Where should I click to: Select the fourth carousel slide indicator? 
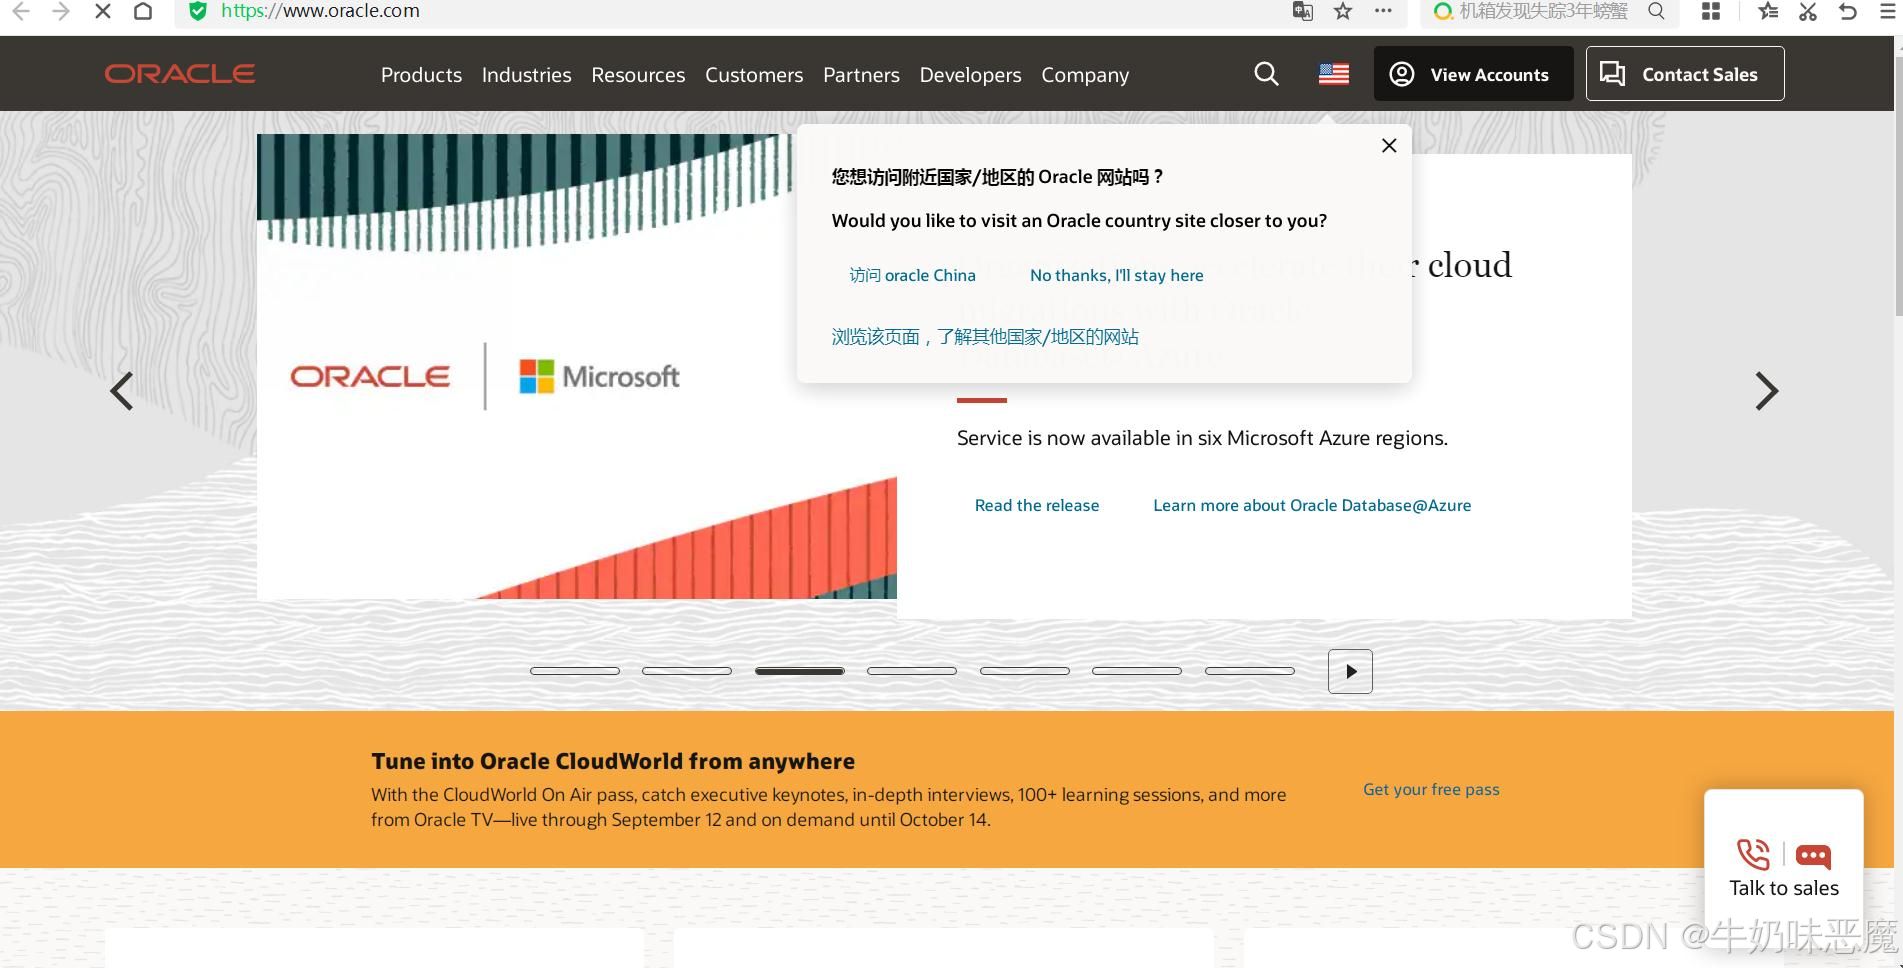pos(912,671)
